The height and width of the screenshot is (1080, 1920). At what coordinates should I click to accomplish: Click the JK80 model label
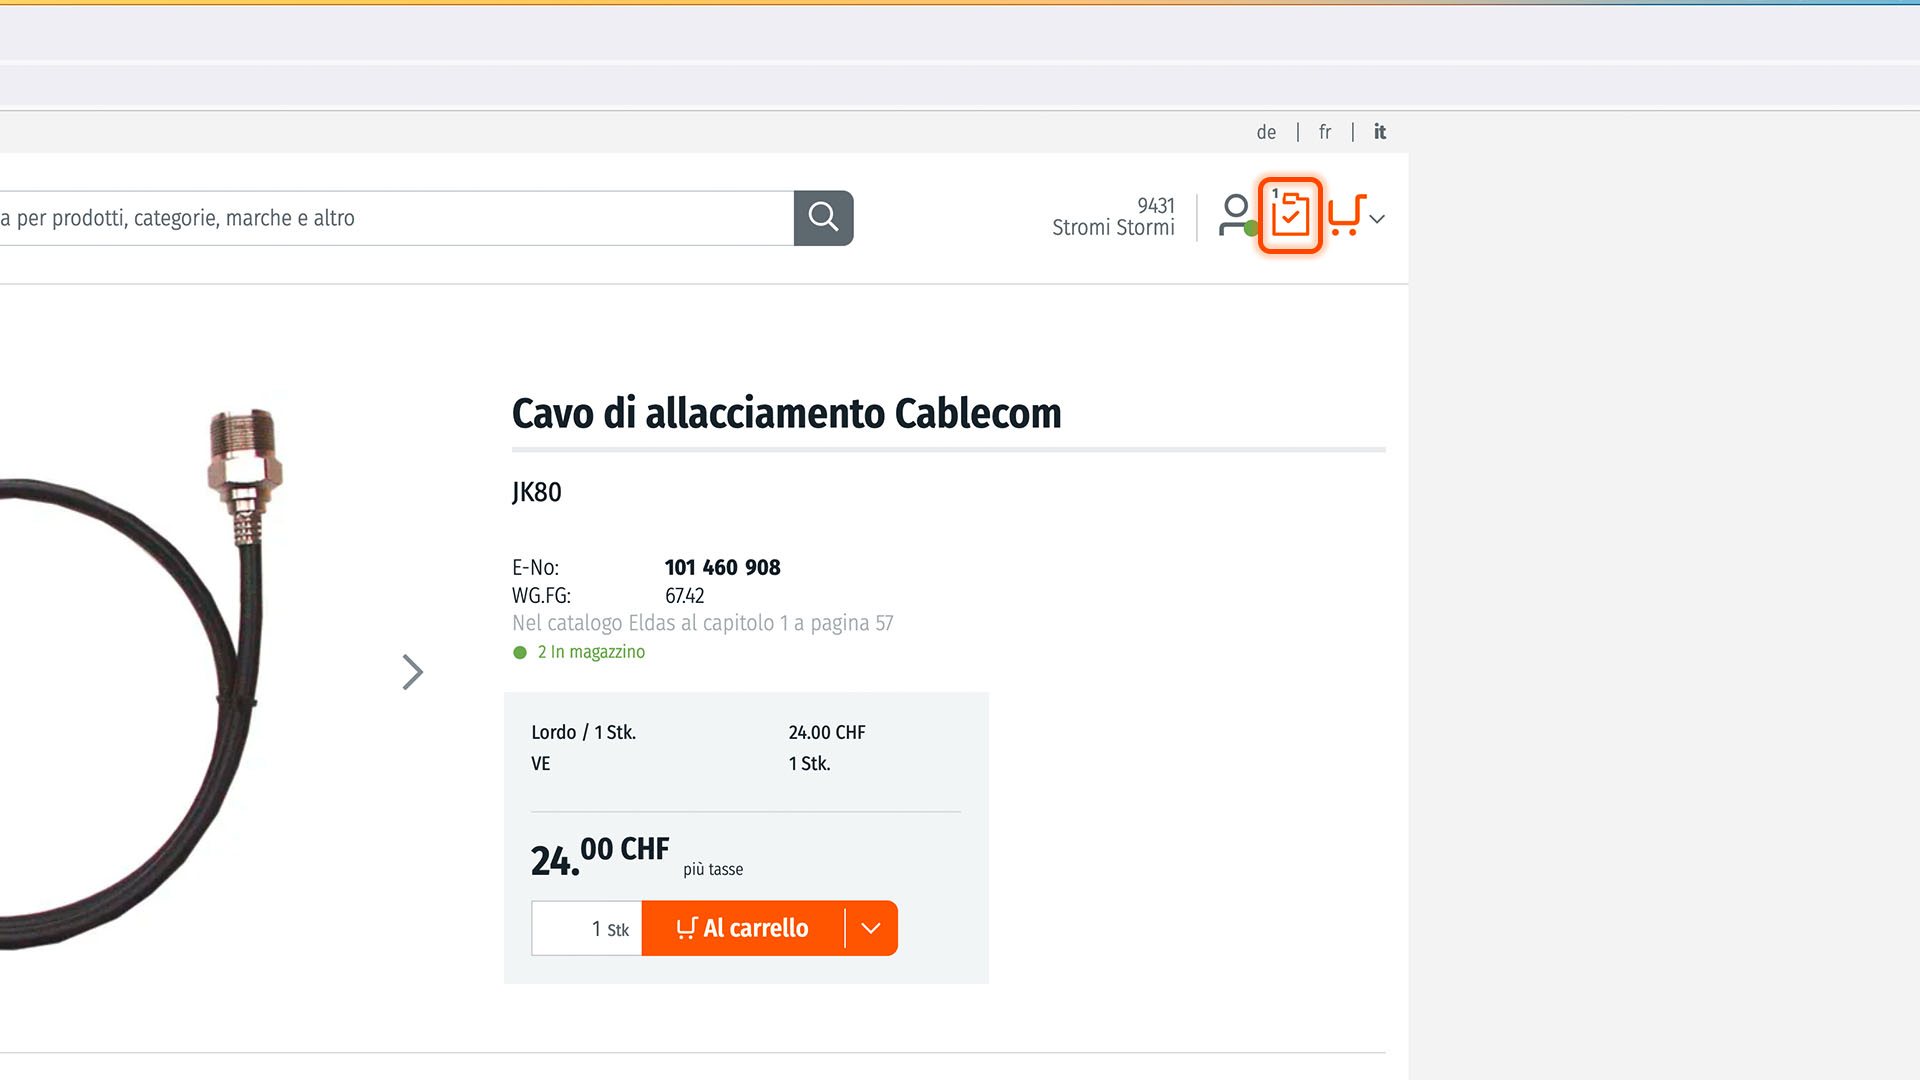tap(537, 492)
